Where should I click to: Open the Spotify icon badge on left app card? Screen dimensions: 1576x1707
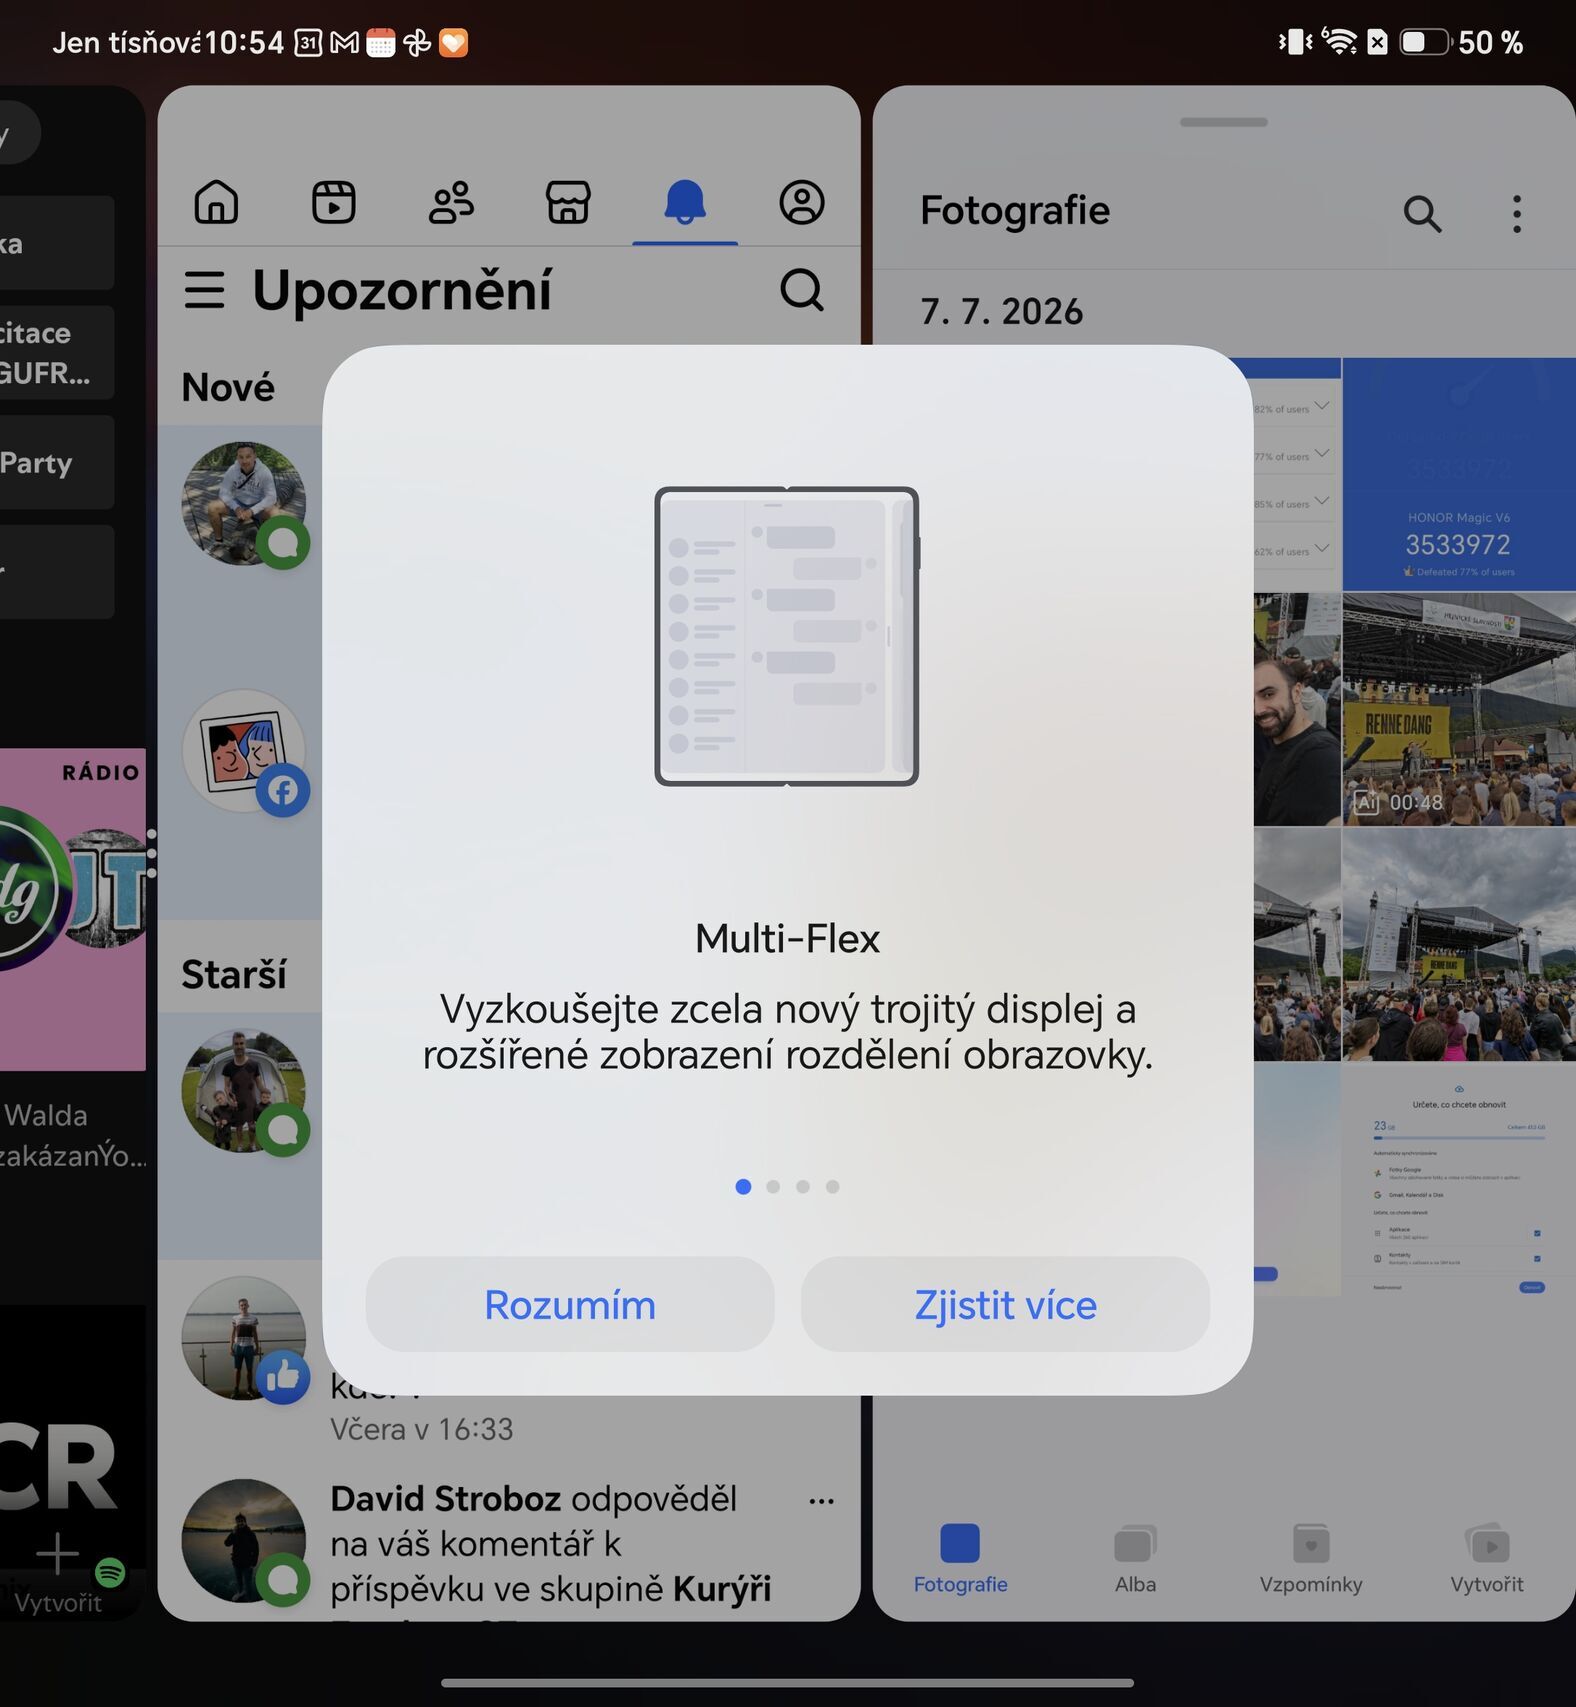(x=110, y=1572)
